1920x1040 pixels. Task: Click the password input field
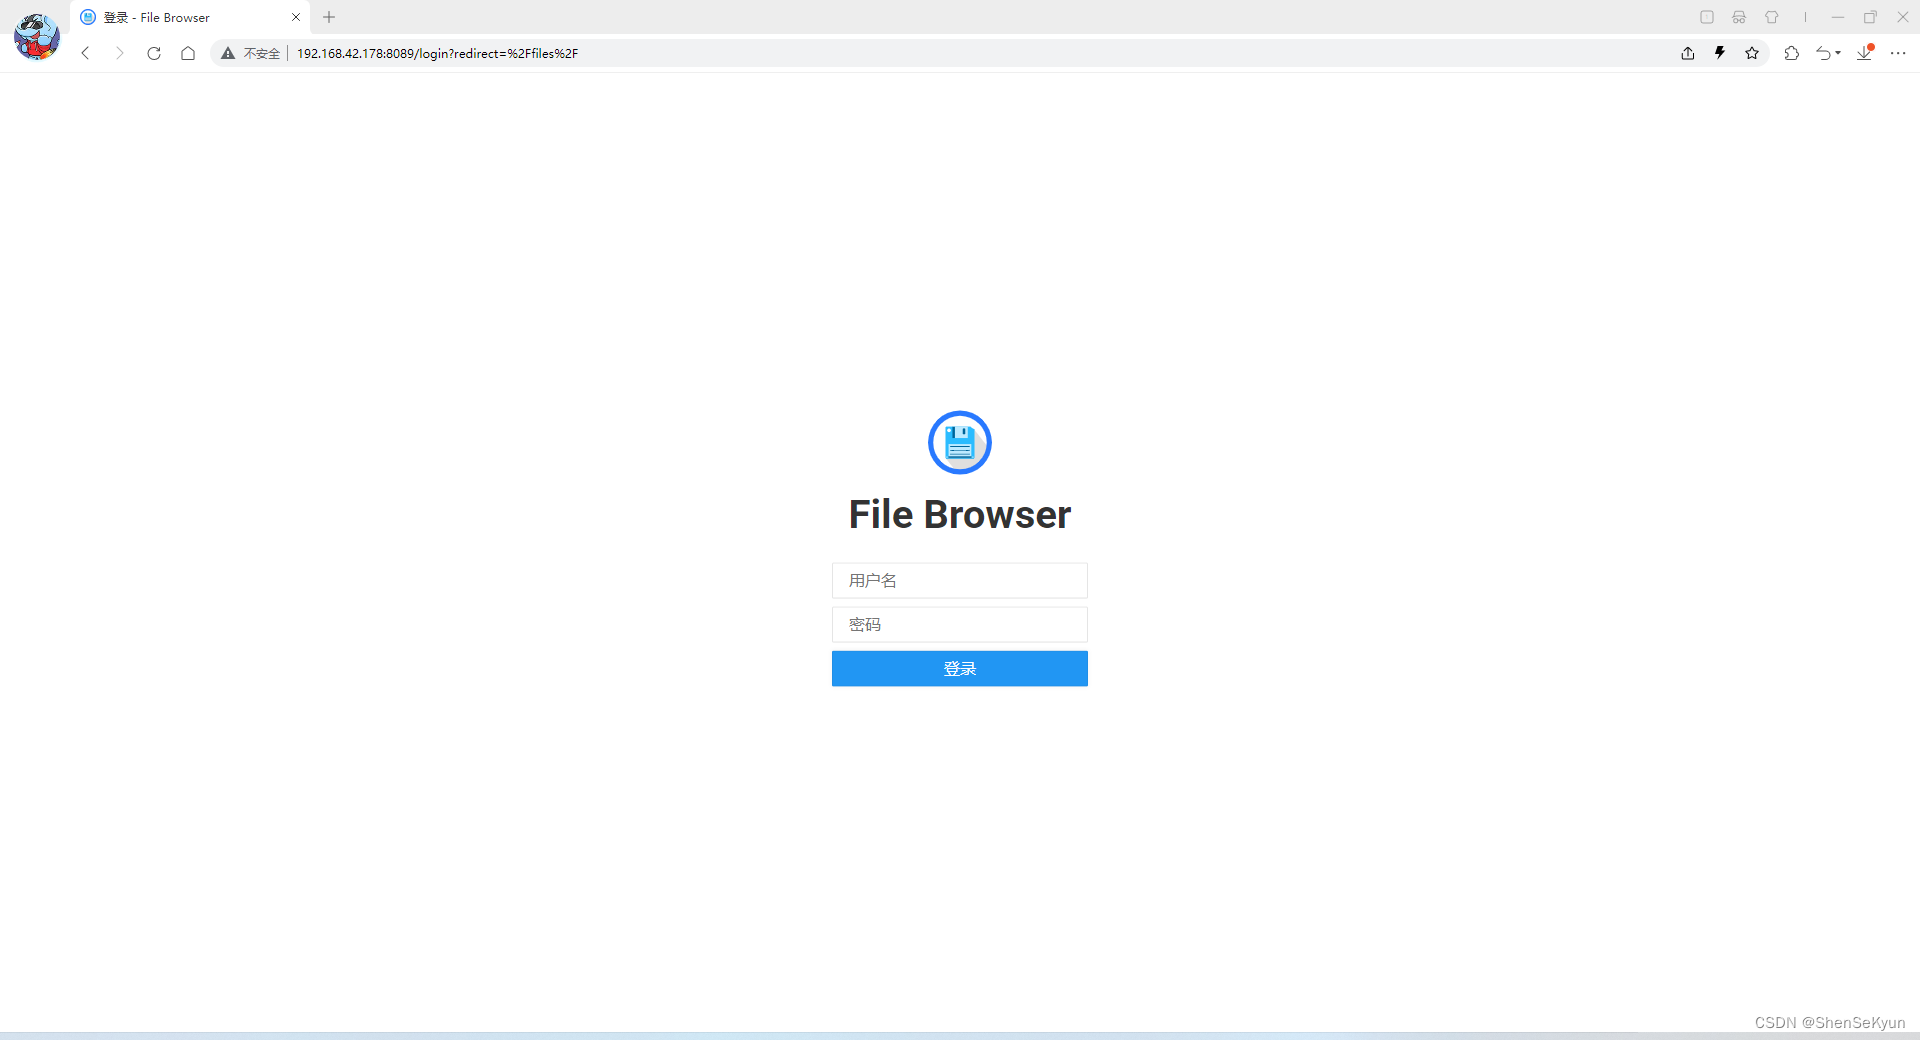(959, 624)
